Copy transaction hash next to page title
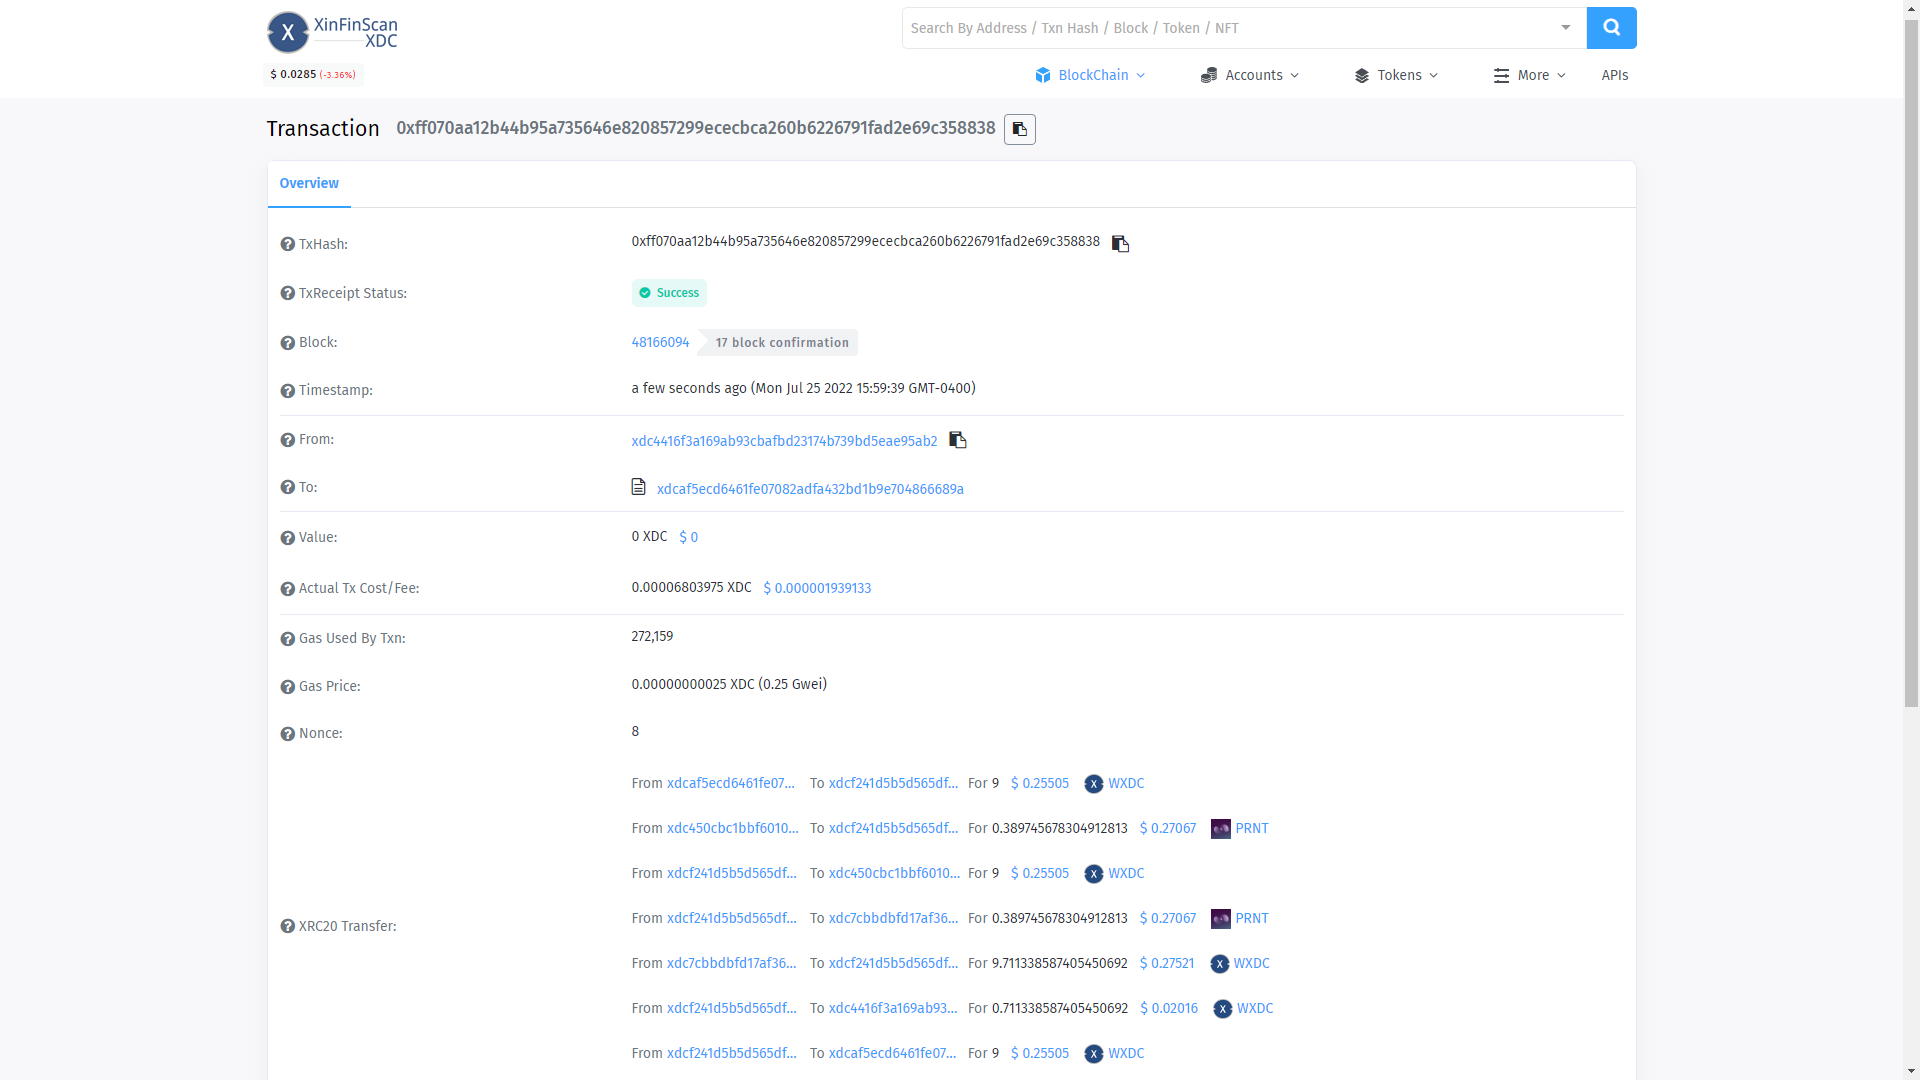The width and height of the screenshot is (1920, 1080). (x=1019, y=129)
